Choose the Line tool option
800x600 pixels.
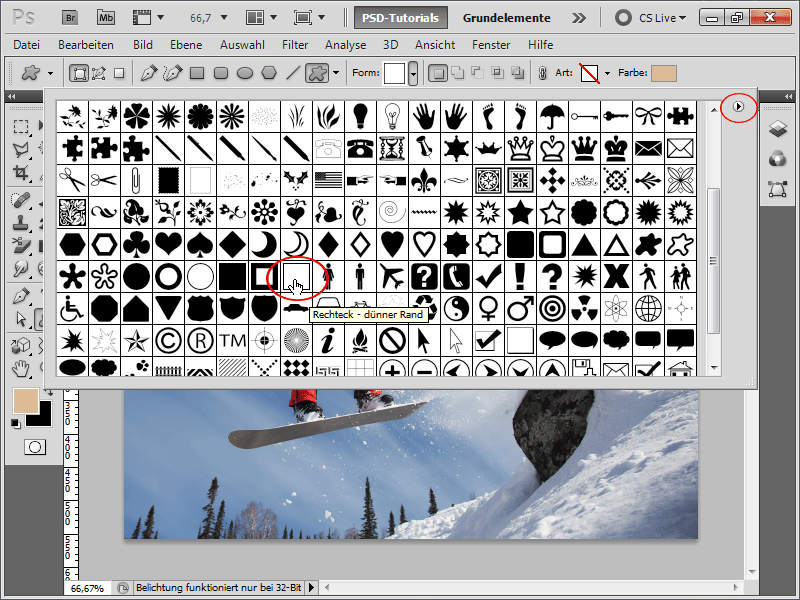pyautogui.click(x=293, y=73)
